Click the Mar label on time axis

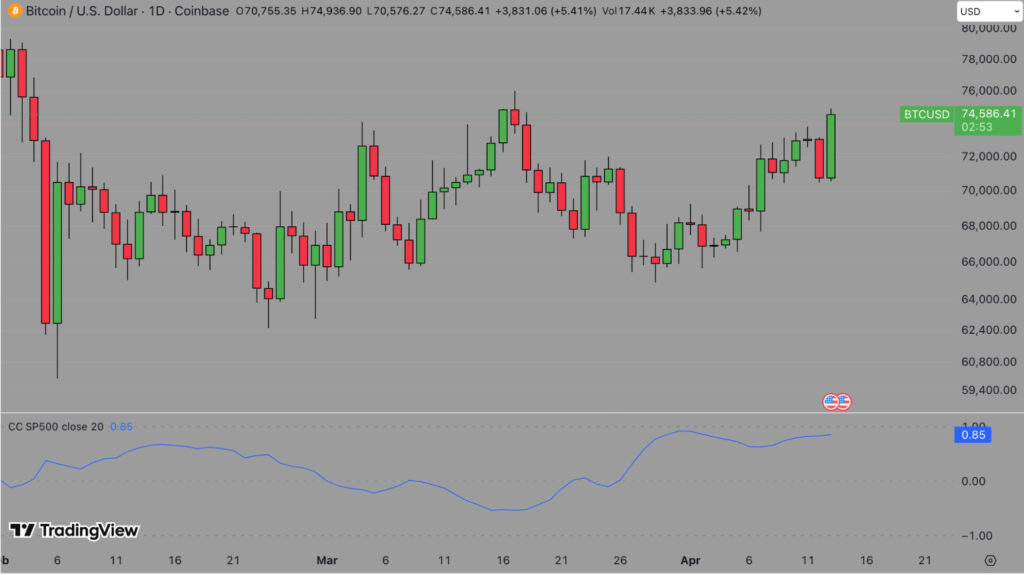(326, 560)
